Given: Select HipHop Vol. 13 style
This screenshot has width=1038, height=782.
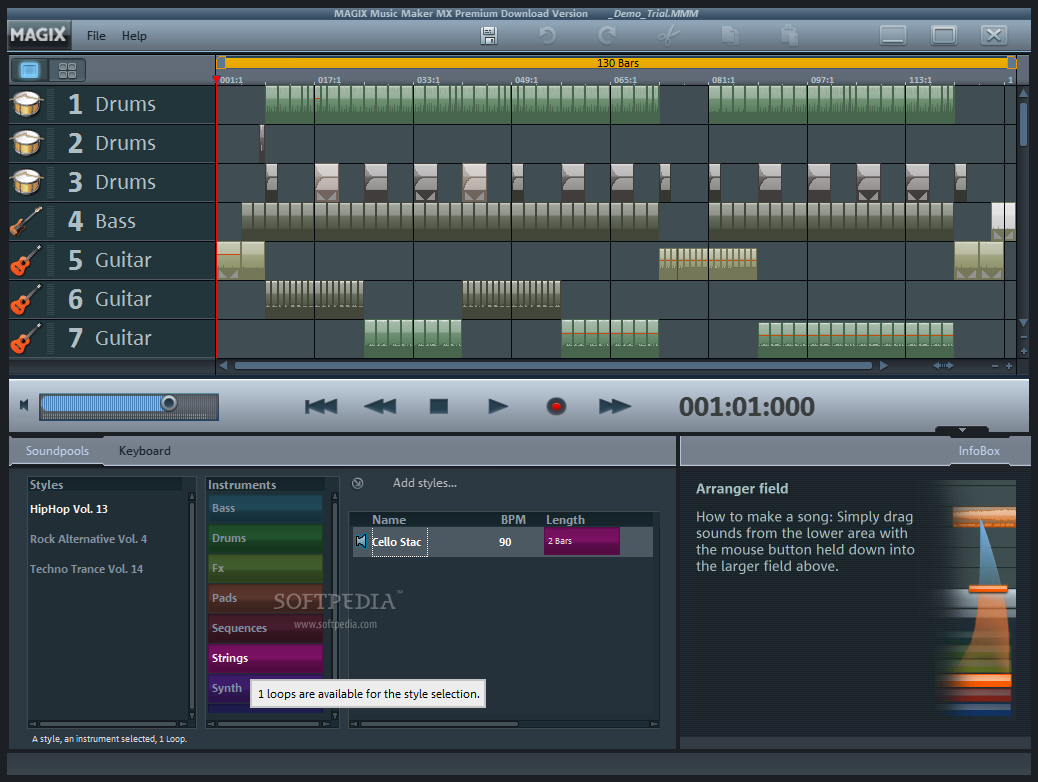Looking at the screenshot, I should (x=69, y=509).
